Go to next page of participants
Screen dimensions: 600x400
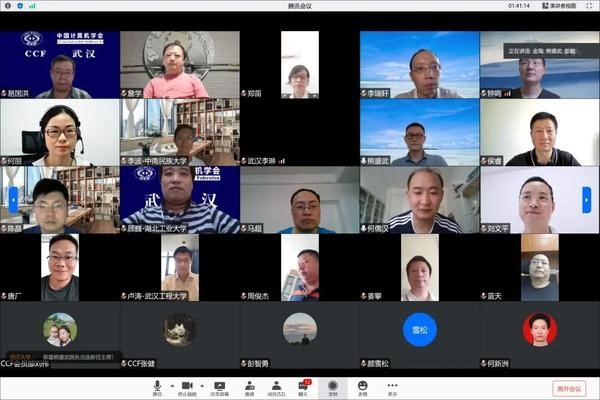[x=586, y=199]
